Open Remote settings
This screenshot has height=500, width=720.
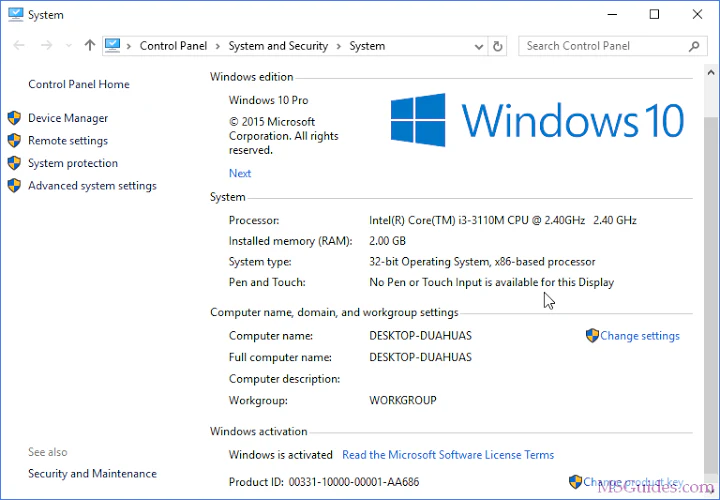coord(68,141)
